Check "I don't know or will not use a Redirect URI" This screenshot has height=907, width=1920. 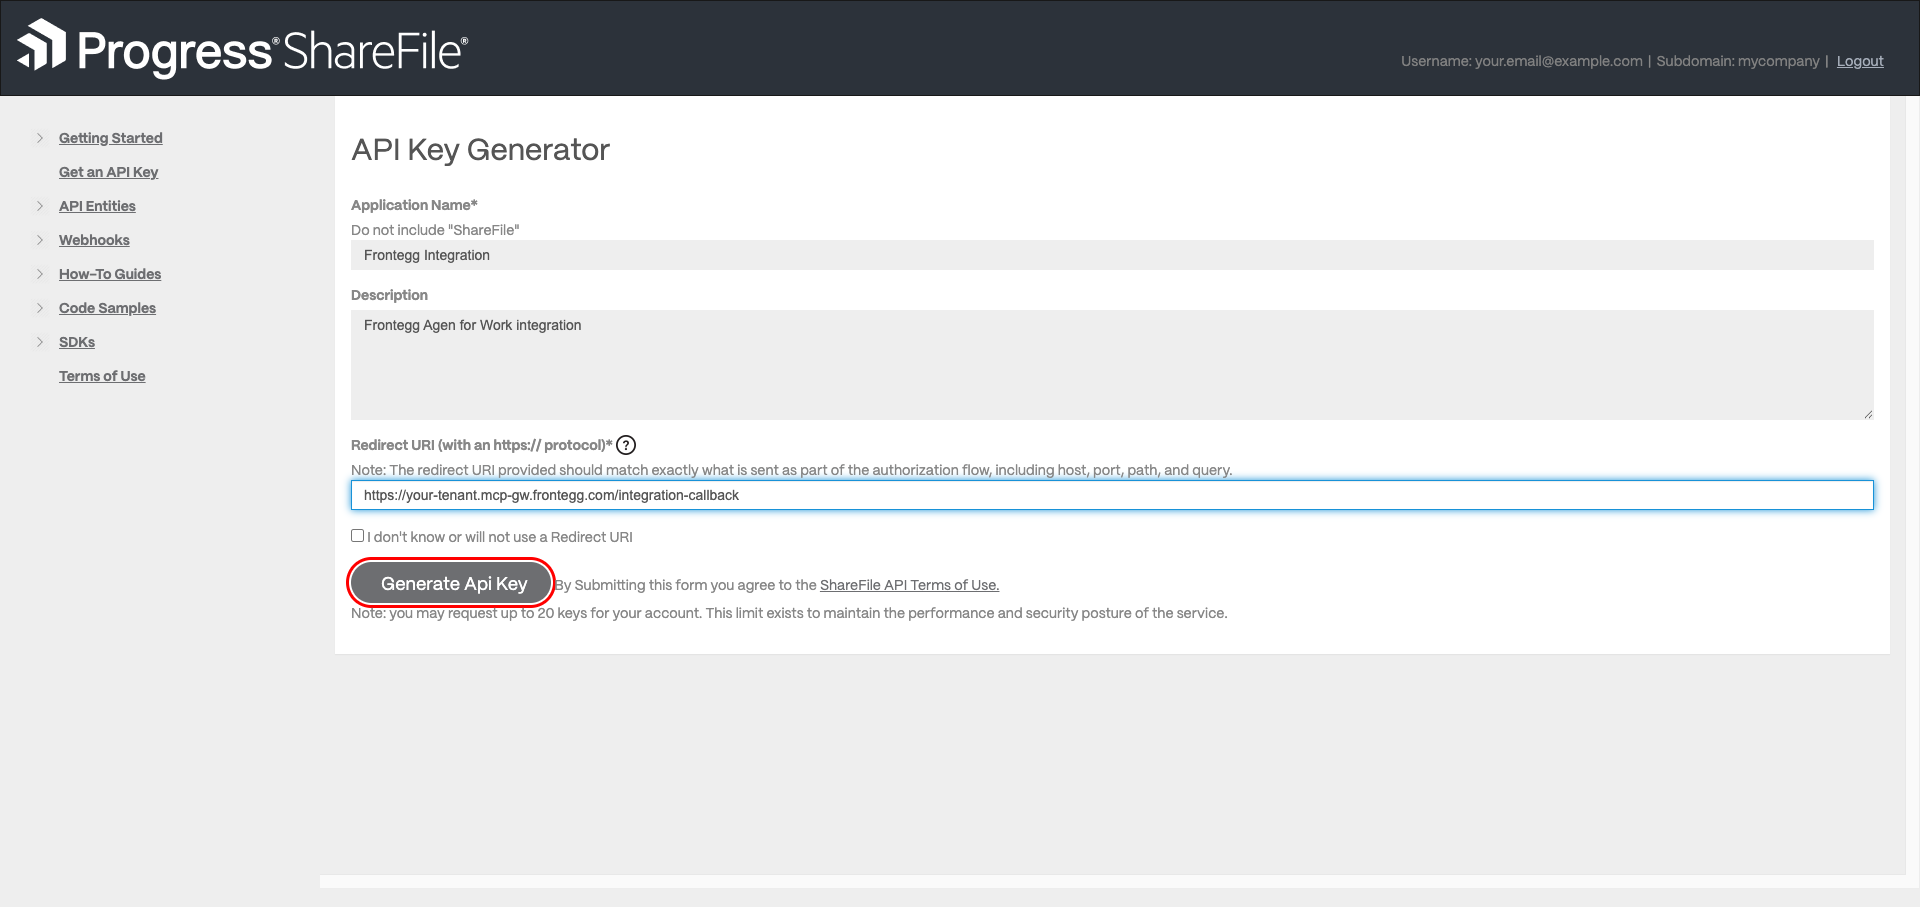[x=357, y=536]
